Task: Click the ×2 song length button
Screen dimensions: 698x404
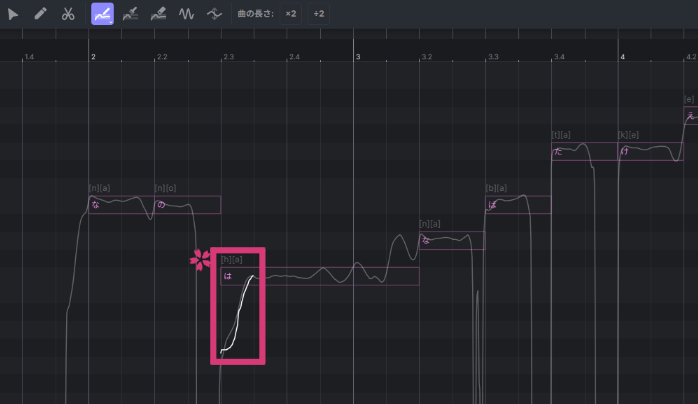Action: [290, 14]
